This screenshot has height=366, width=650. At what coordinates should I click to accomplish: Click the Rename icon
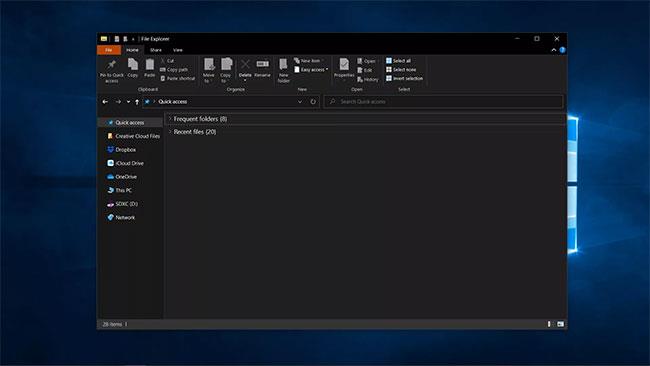click(x=262, y=64)
